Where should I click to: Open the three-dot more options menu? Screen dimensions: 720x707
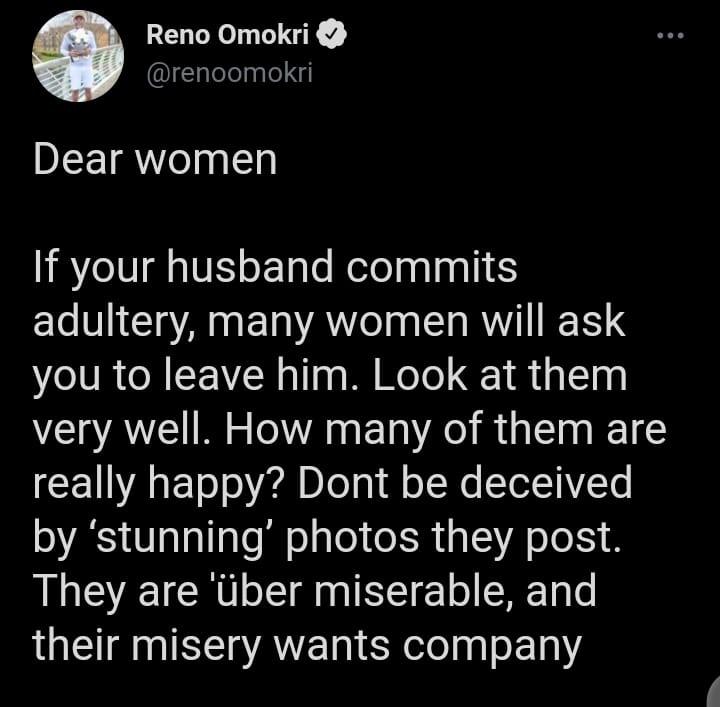pyautogui.click(x=670, y=35)
